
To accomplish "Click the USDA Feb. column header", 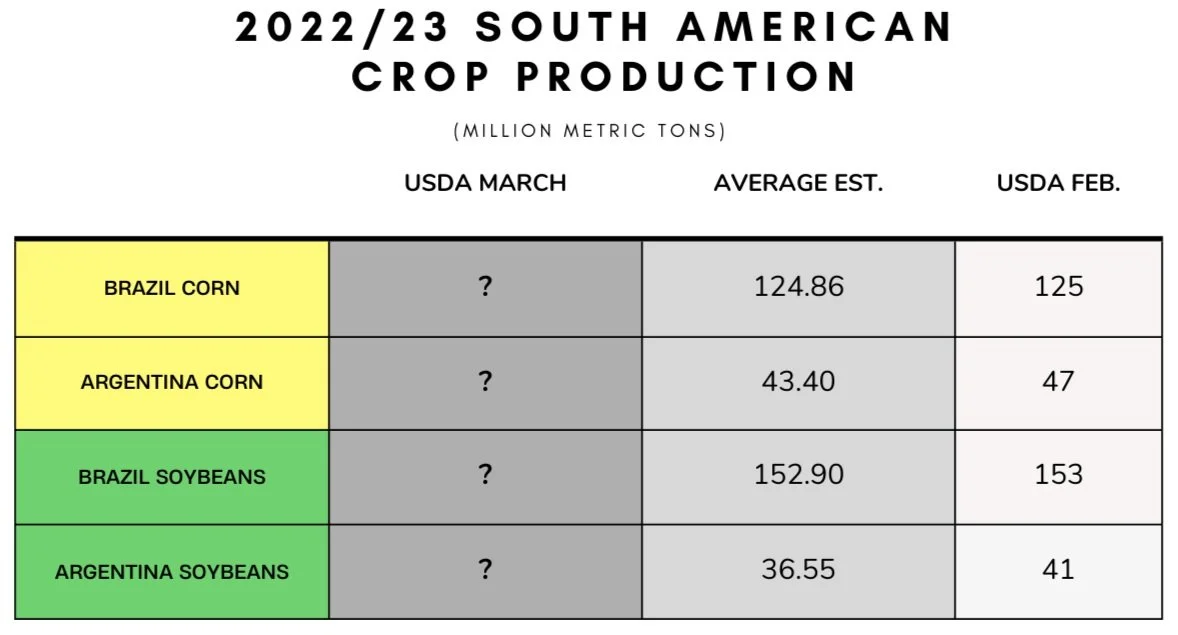I will (x=1058, y=183).
